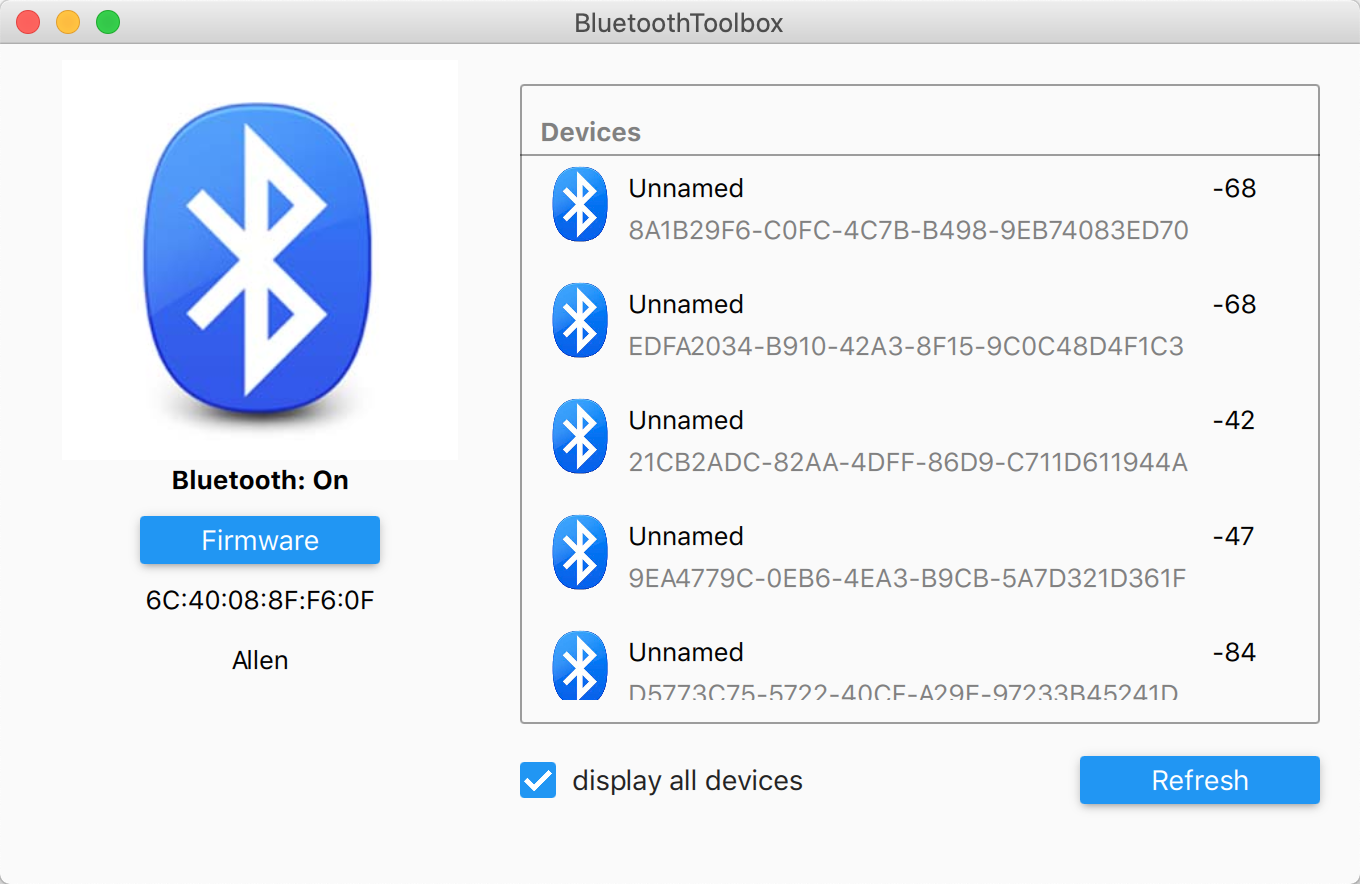Click the -42 signal strength value
The height and width of the screenshot is (884, 1360).
coord(1234,420)
